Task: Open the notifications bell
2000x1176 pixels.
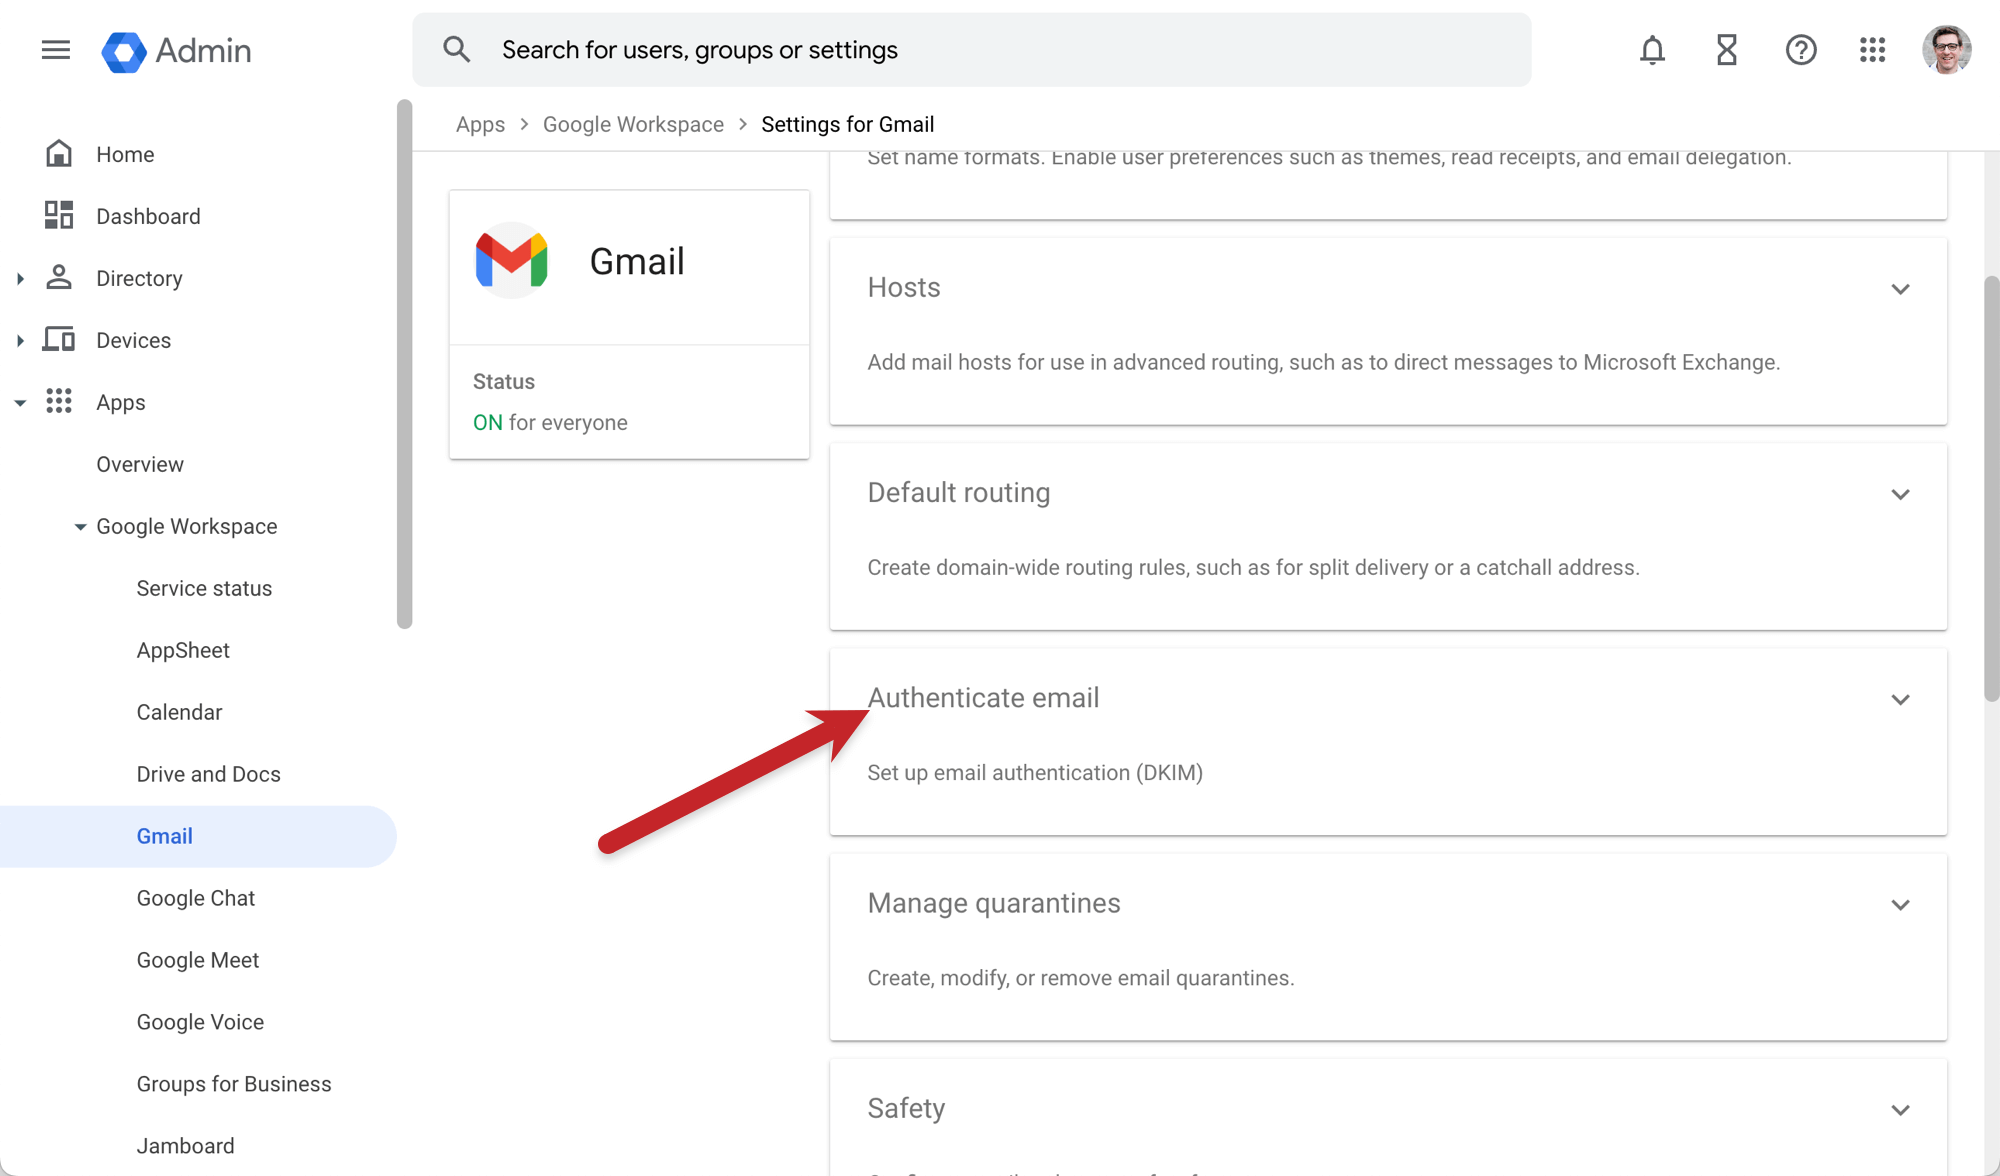Action: click(1652, 50)
